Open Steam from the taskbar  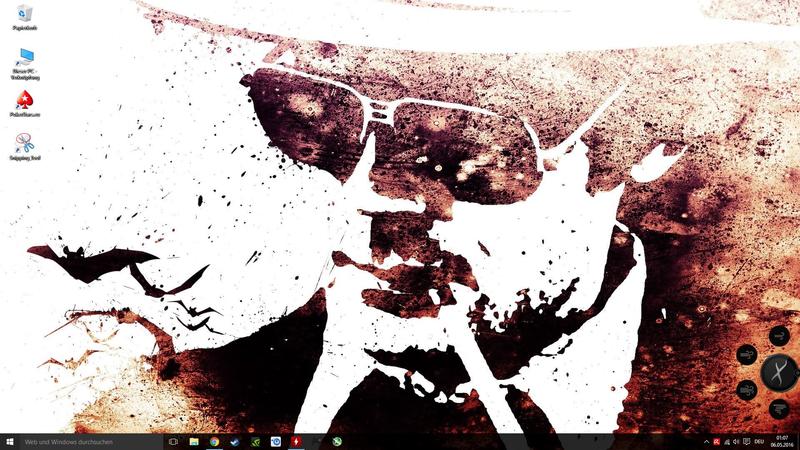coord(235,442)
